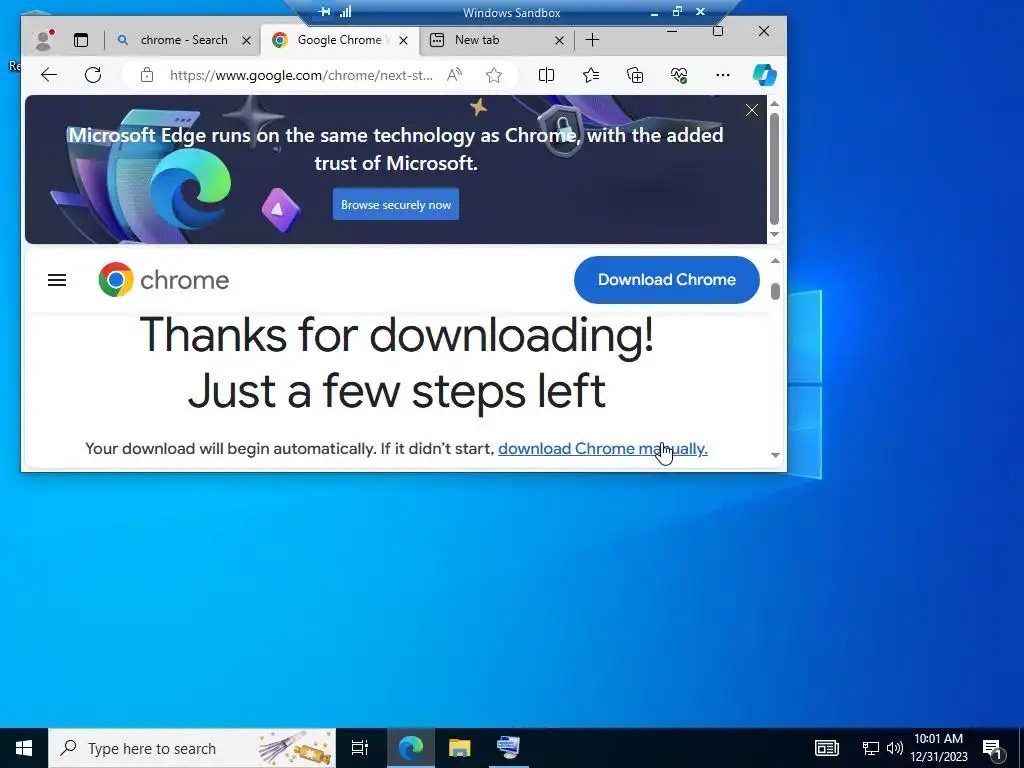Image resolution: width=1024 pixels, height=768 pixels.
Task: Open the Collections icon
Action: tap(635, 75)
